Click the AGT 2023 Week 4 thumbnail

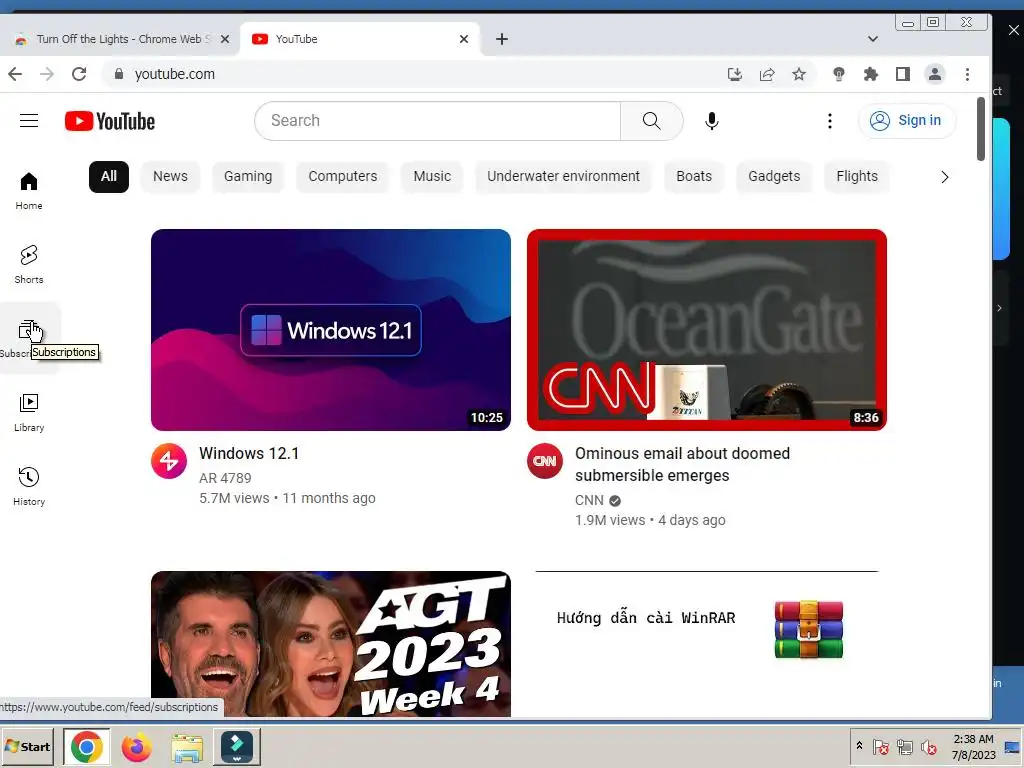pos(331,644)
